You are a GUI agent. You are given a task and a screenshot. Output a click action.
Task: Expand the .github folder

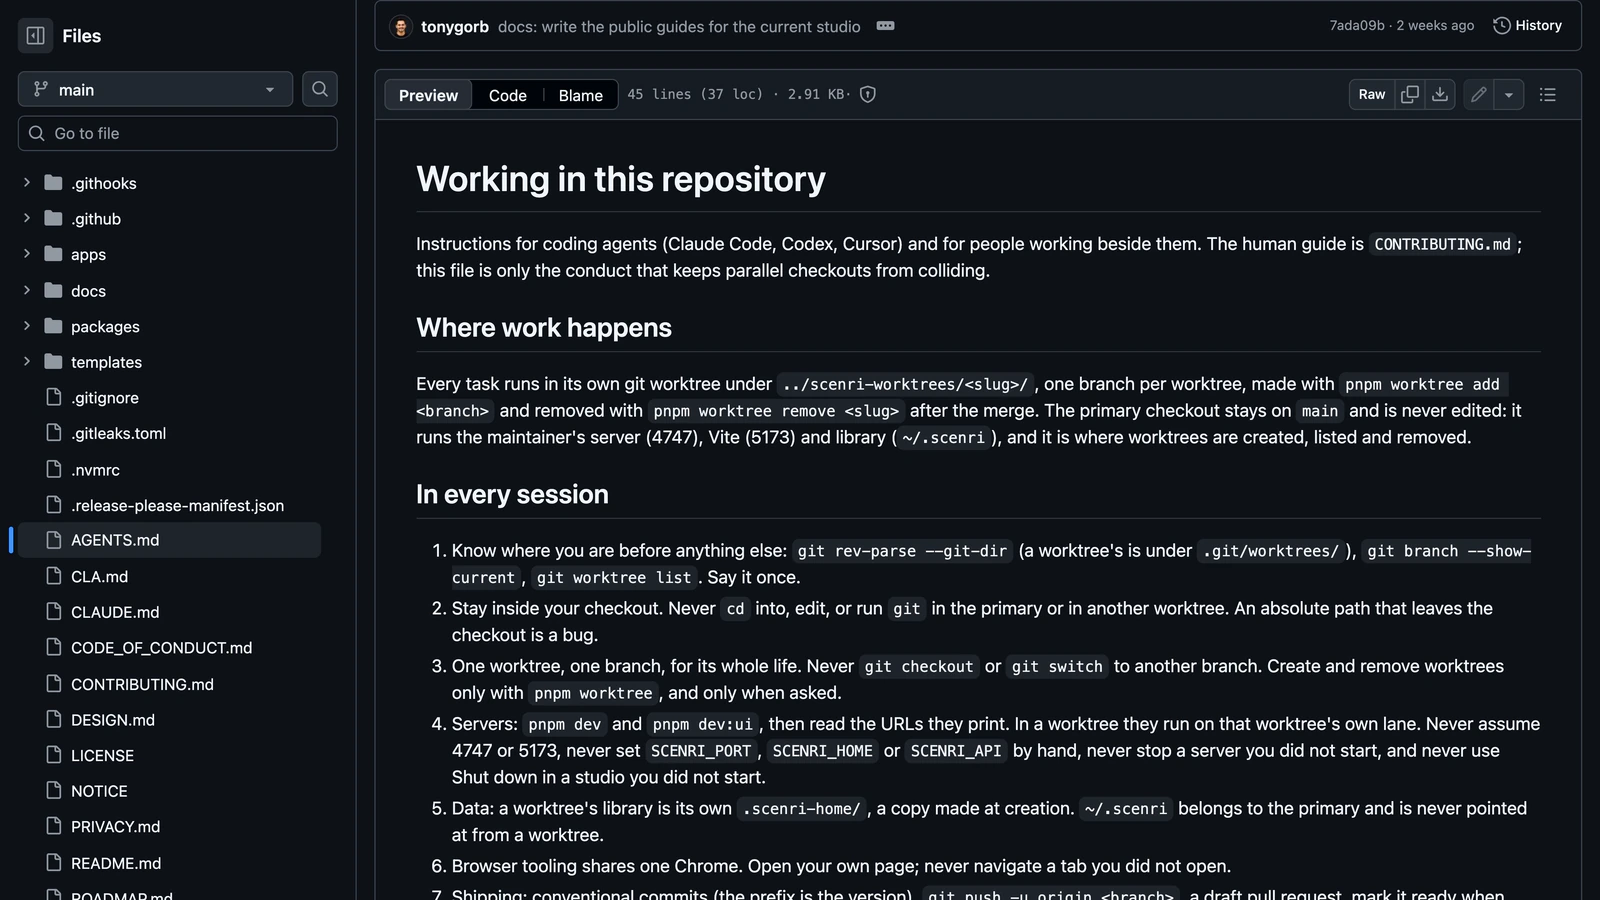[27, 218]
